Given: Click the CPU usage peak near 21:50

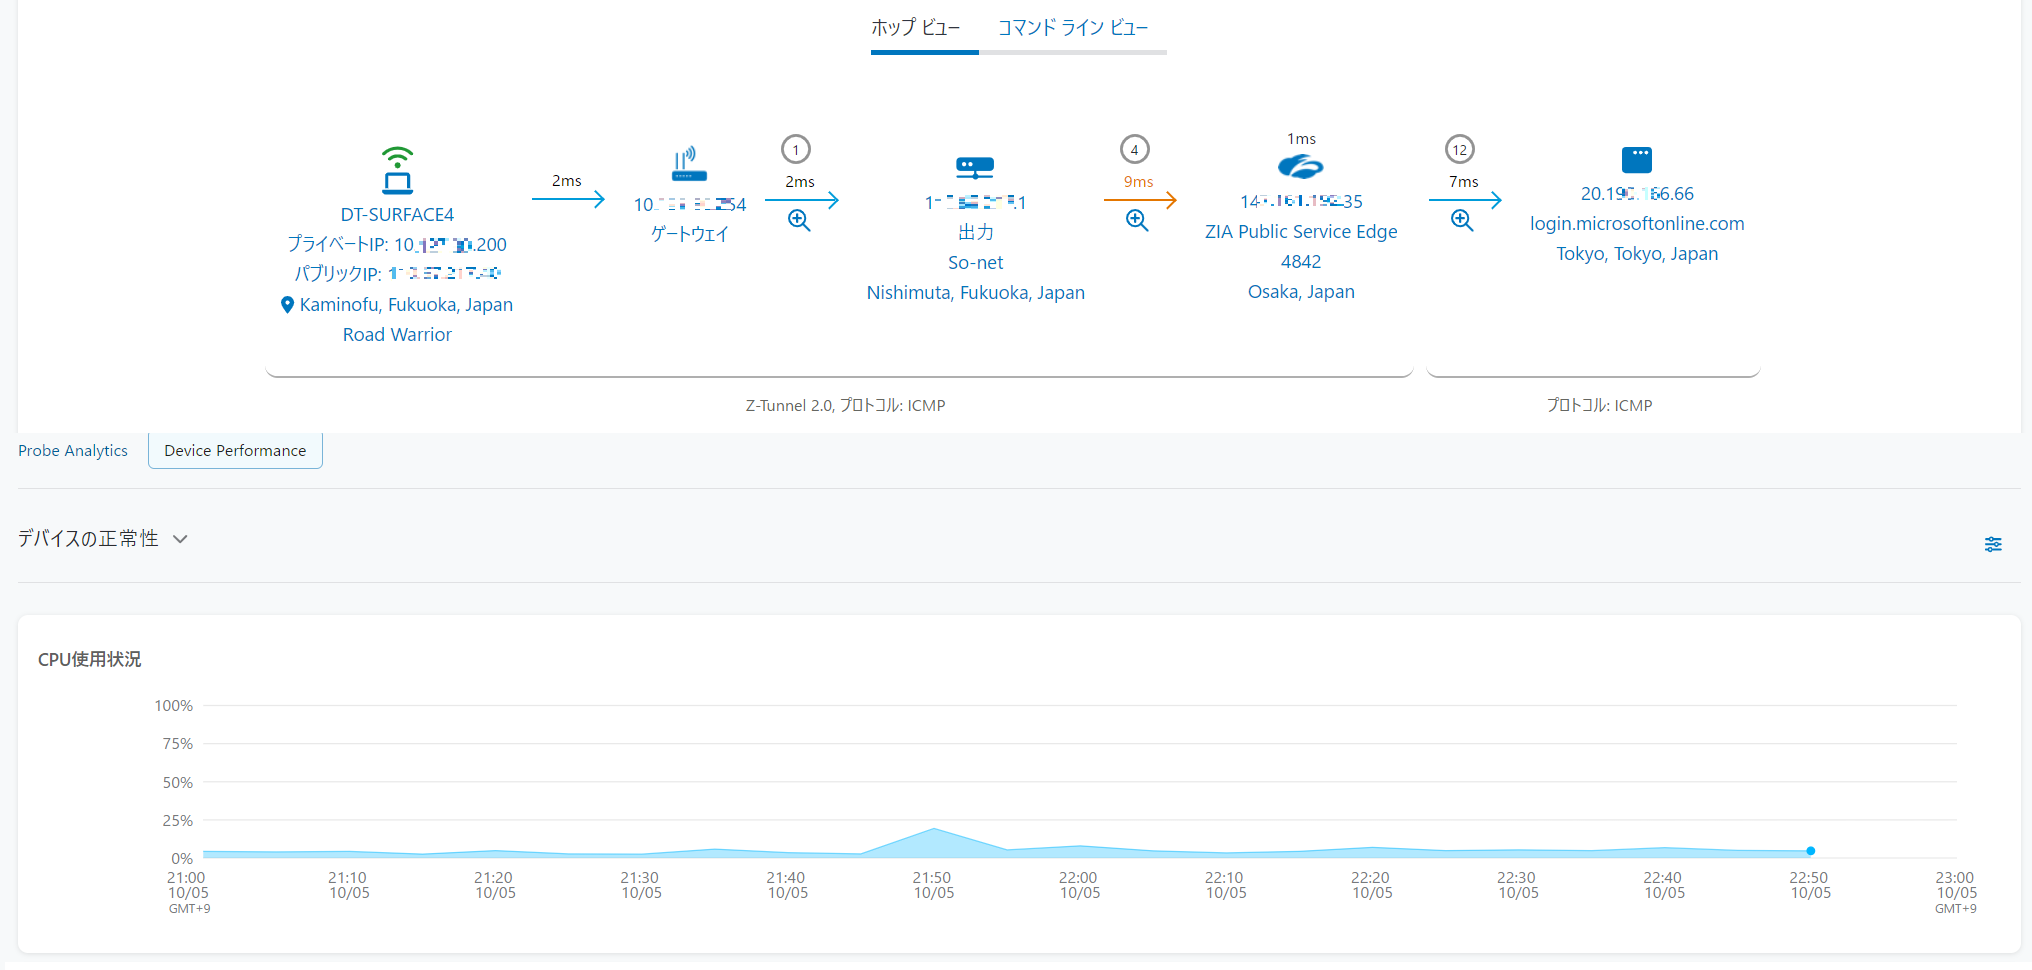Looking at the screenshot, I should (934, 829).
